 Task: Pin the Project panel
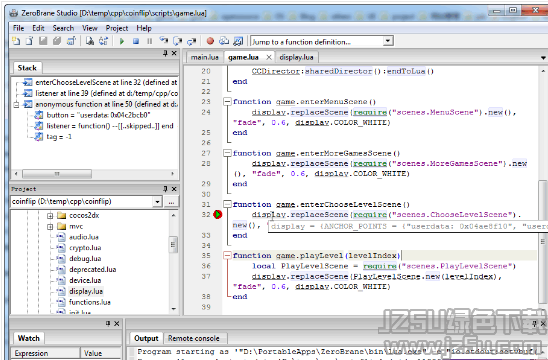[x=165, y=189]
